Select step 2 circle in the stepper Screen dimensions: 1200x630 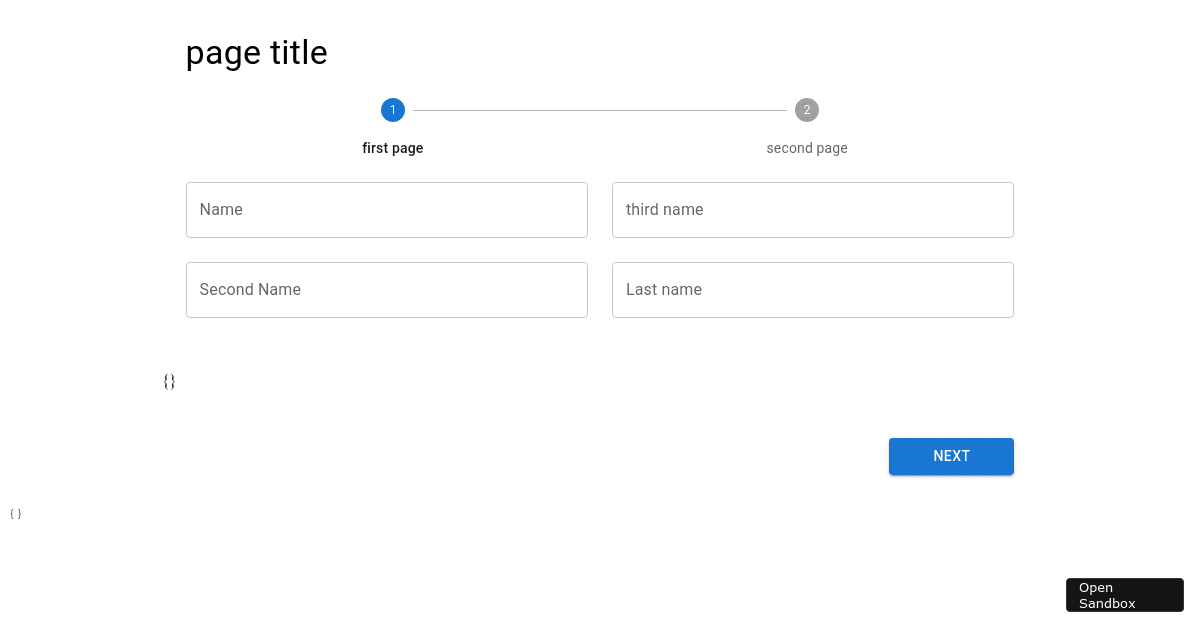(x=807, y=110)
